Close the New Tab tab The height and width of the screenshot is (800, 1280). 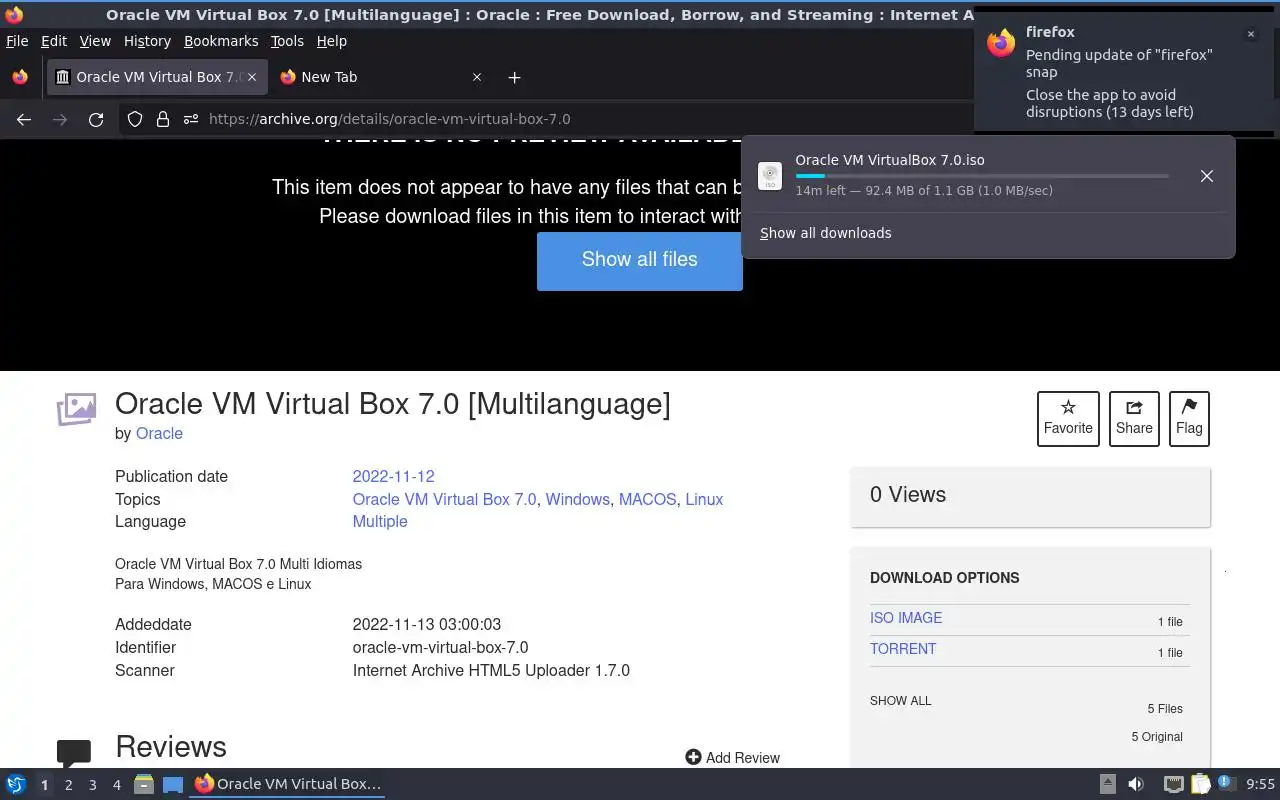[x=477, y=77]
